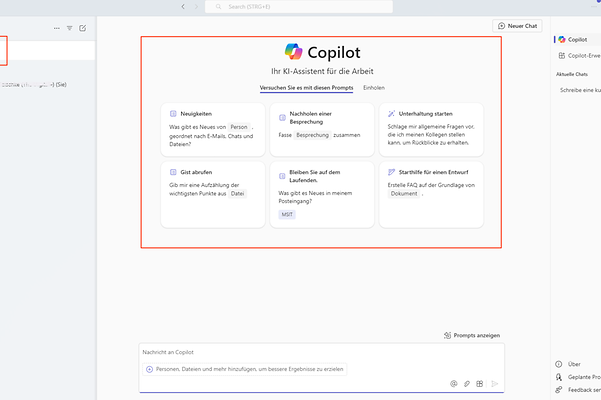Screen dimensions: 601x400
Task: Open the three-dot more options menu
Action: pyautogui.click(x=56, y=28)
